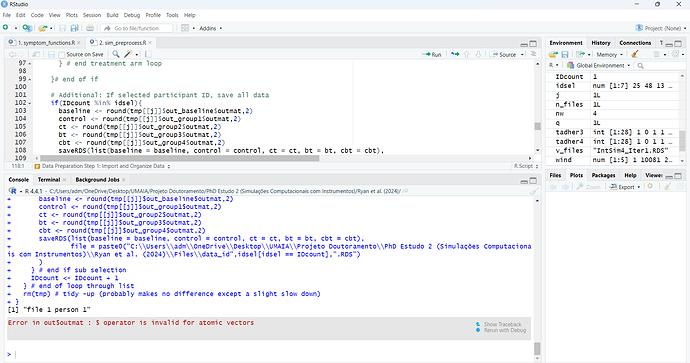Switch to Background Jobs tab
This screenshot has width=690, height=363.
click(97, 180)
